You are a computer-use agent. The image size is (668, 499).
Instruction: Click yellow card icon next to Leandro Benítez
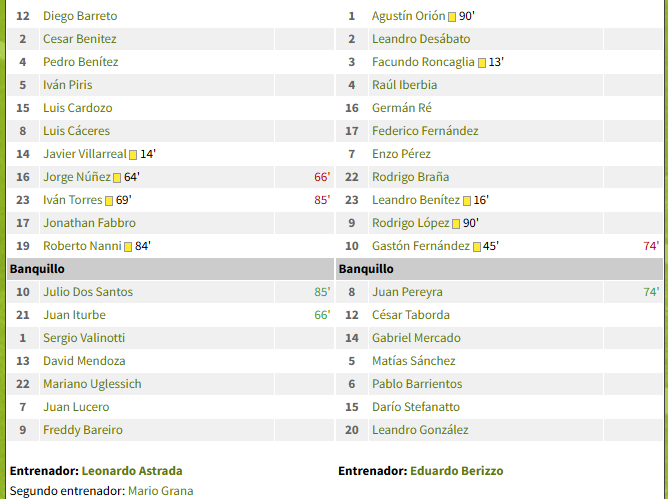pos(467,201)
